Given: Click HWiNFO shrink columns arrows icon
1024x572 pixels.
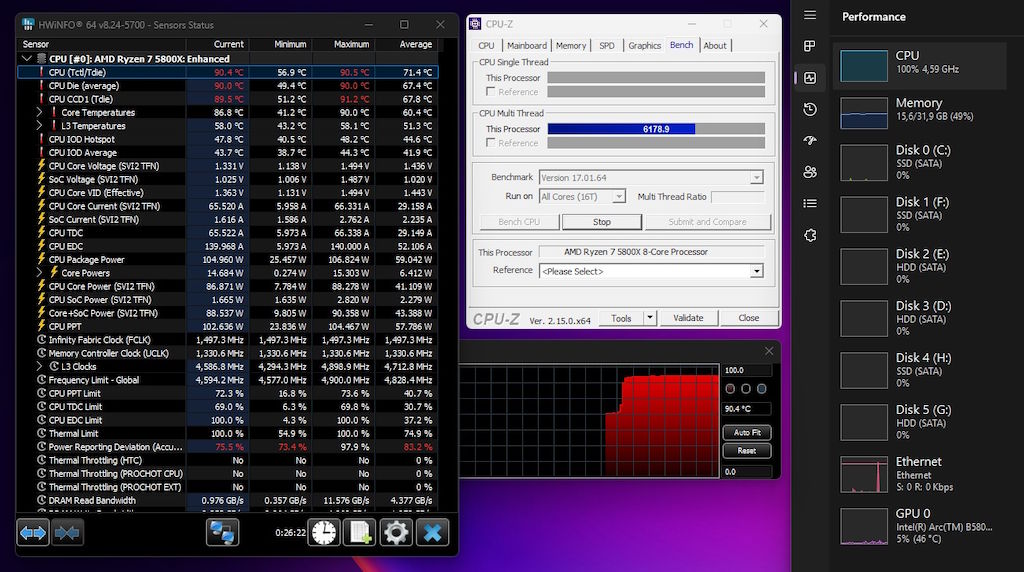Looking at the screenshot, I should (x=67, y=533).
